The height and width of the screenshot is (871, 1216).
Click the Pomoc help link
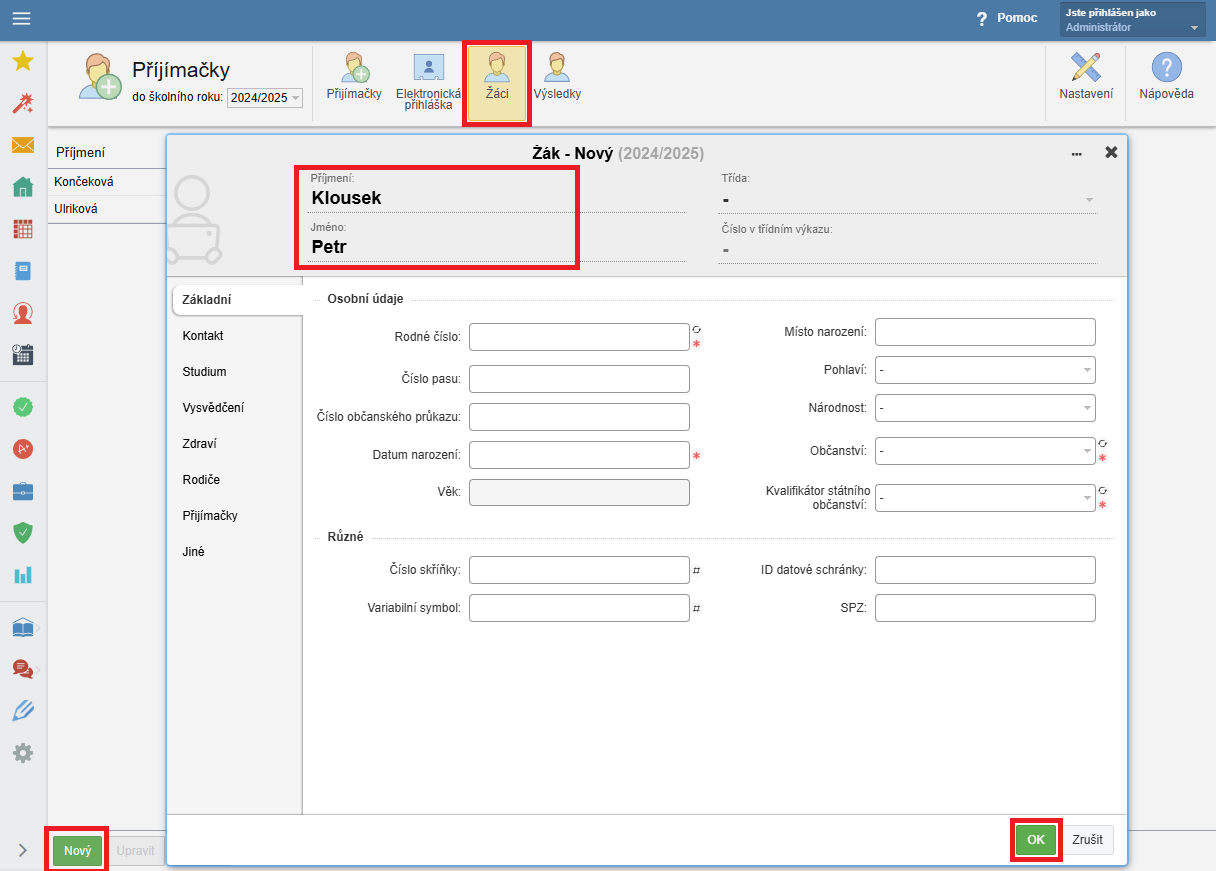click(1007, 18)
